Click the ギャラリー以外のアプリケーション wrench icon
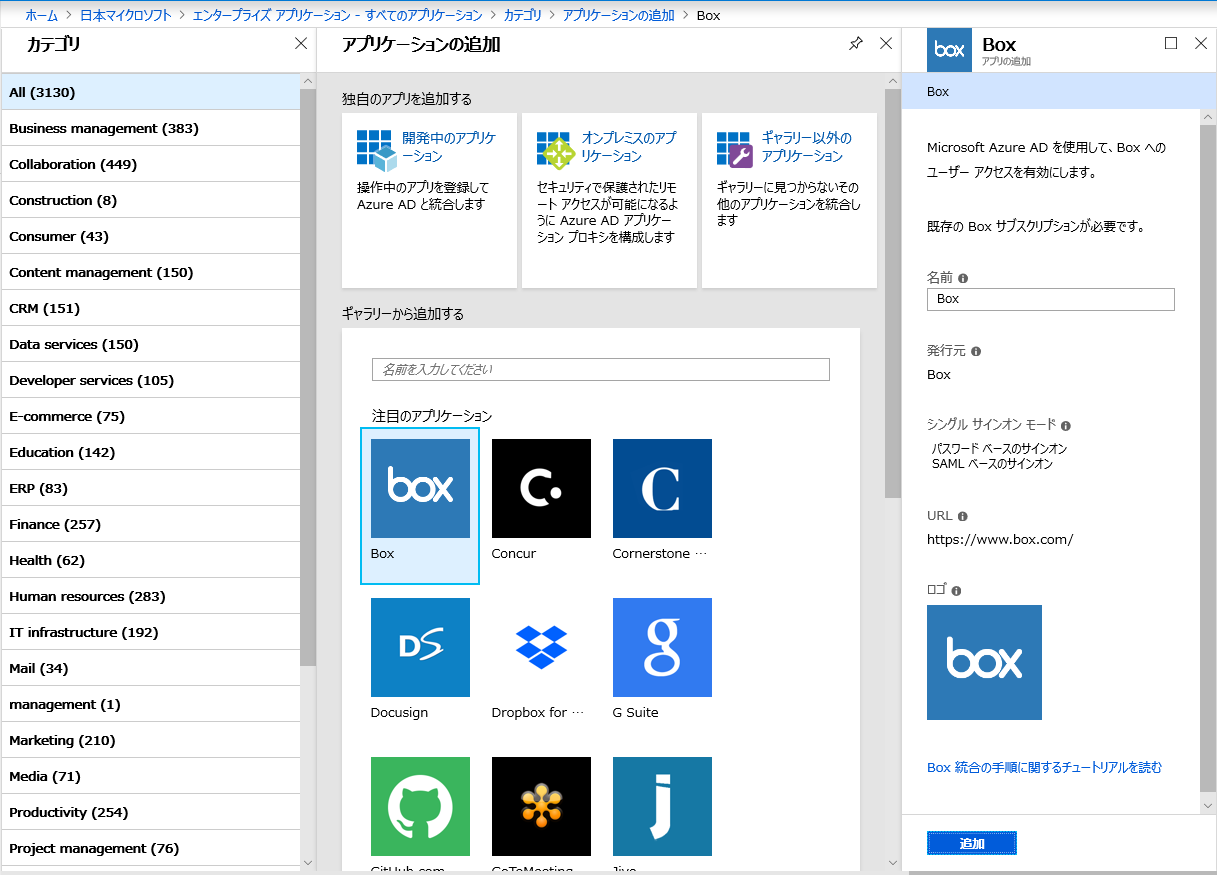The height and width of the screenshot is (875, 1217). click(735, 149)
